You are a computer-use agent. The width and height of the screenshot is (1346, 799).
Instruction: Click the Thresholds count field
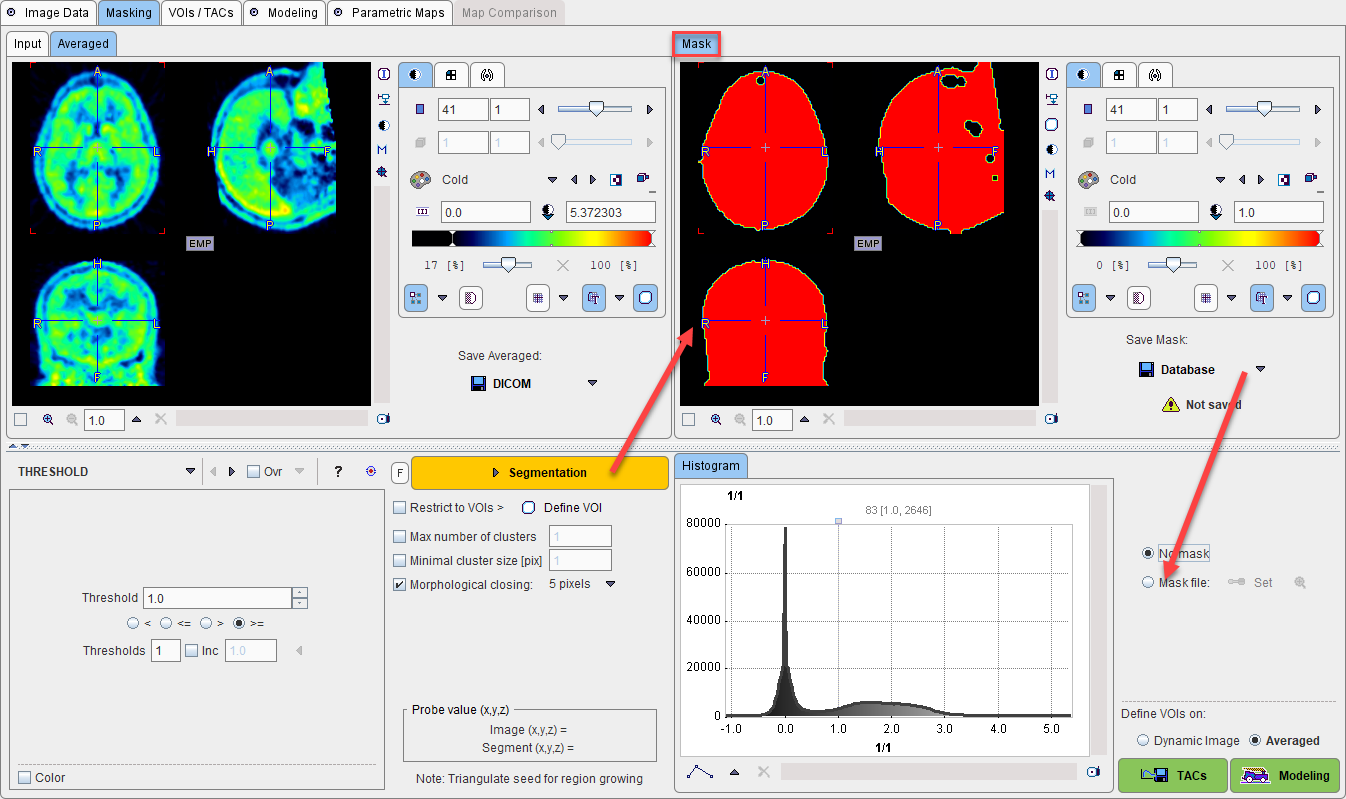pos(165,651)
